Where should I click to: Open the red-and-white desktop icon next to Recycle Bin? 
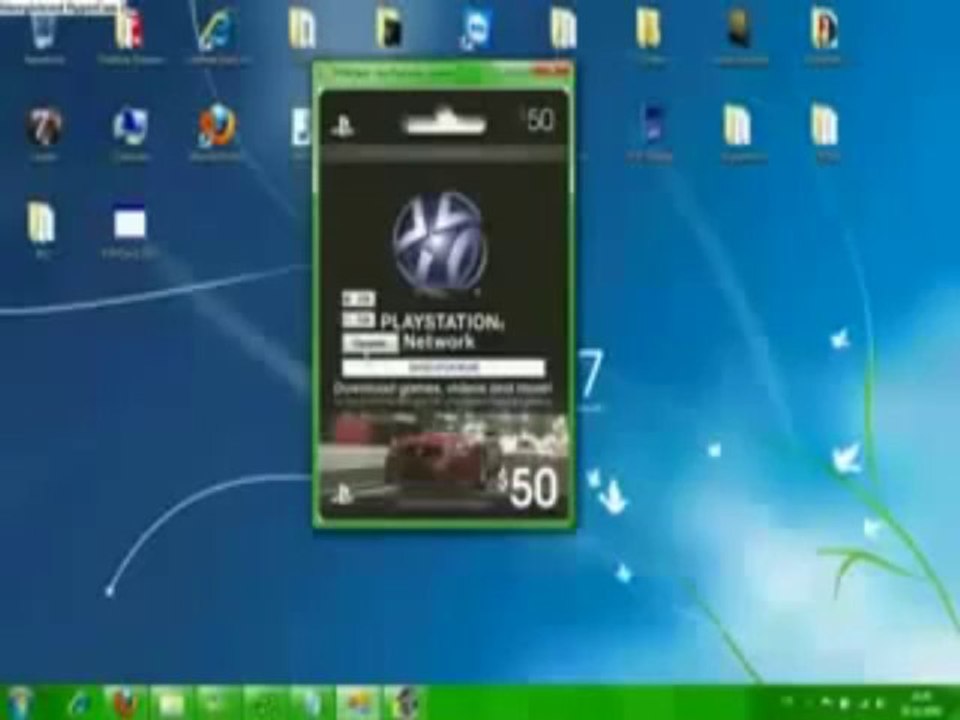[x=129, y=31]
